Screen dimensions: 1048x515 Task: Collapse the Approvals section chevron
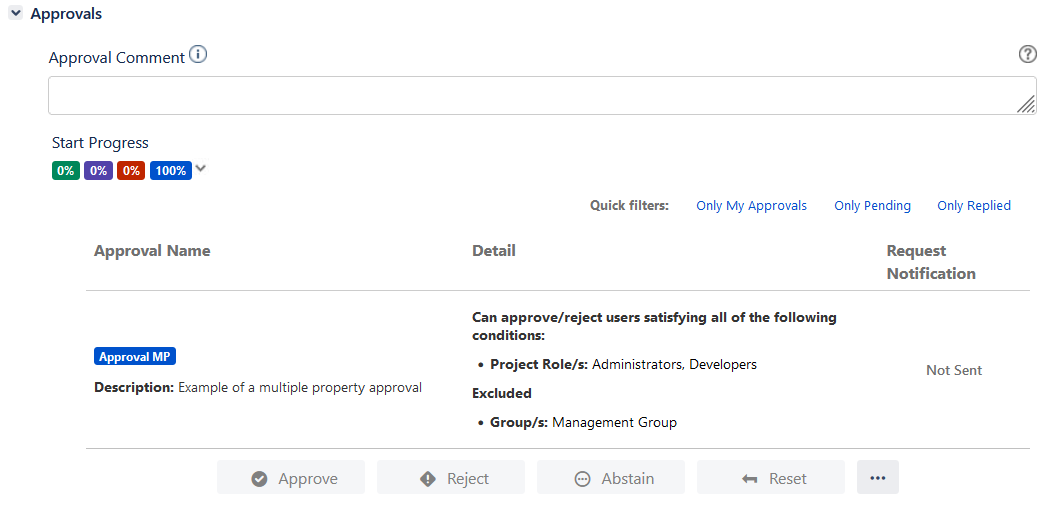[x=16, y=14]
